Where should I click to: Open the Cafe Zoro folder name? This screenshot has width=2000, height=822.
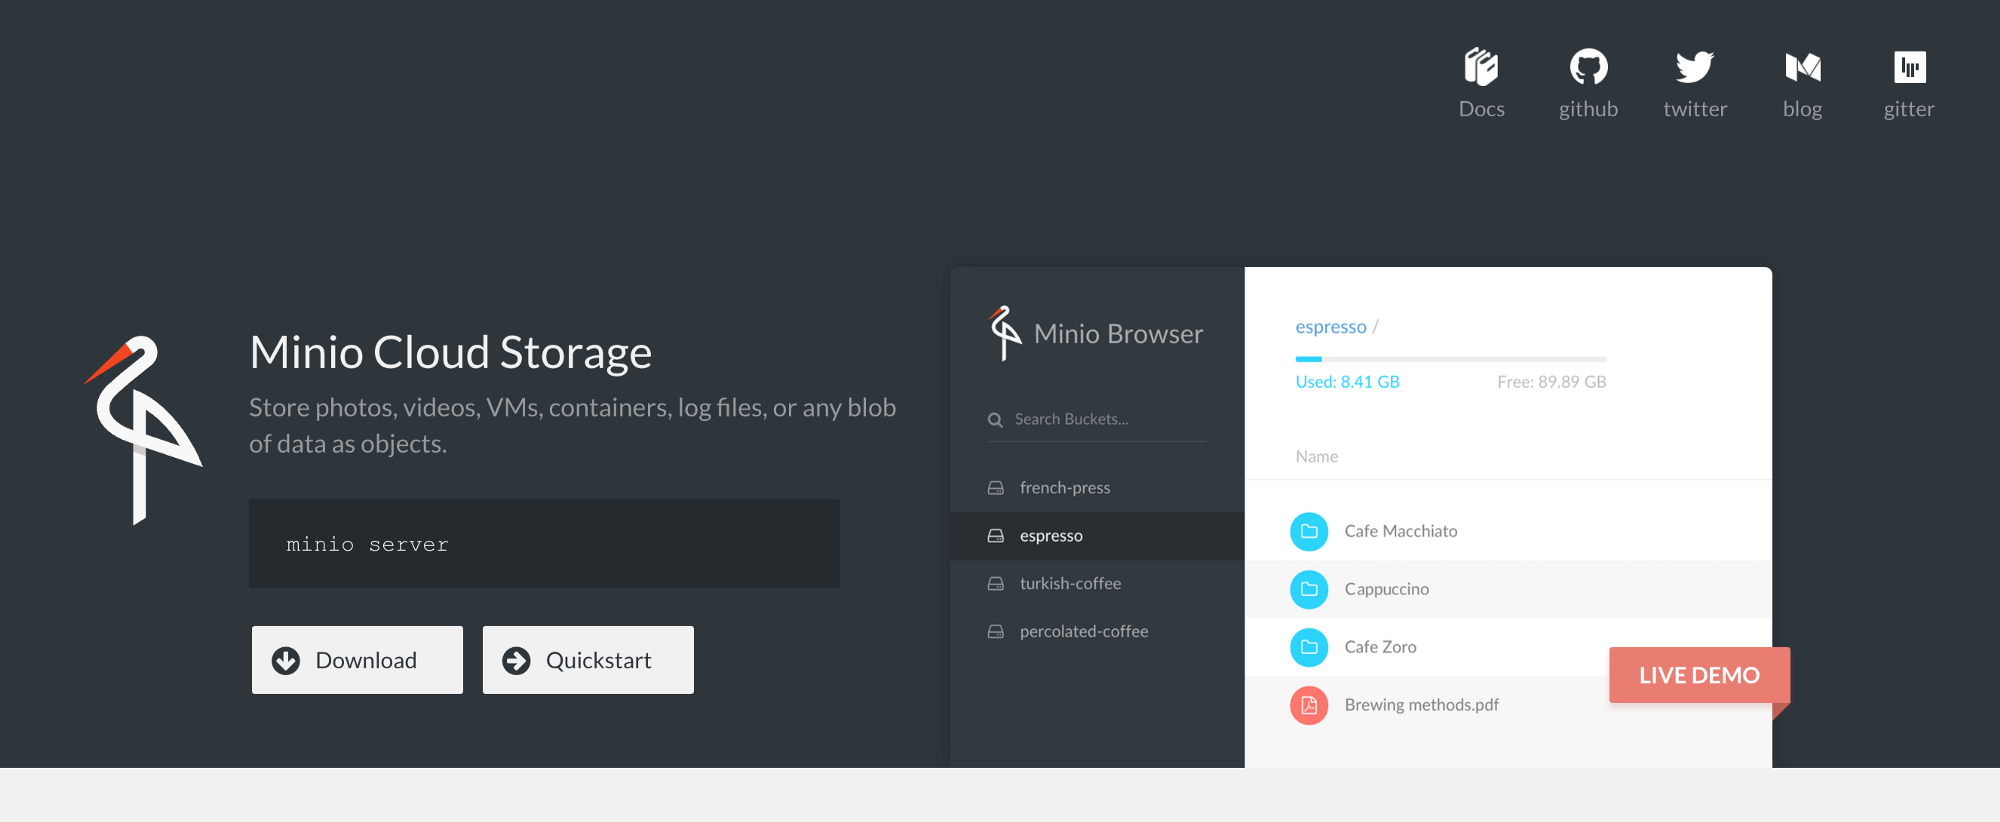(x=1380, y=647)
